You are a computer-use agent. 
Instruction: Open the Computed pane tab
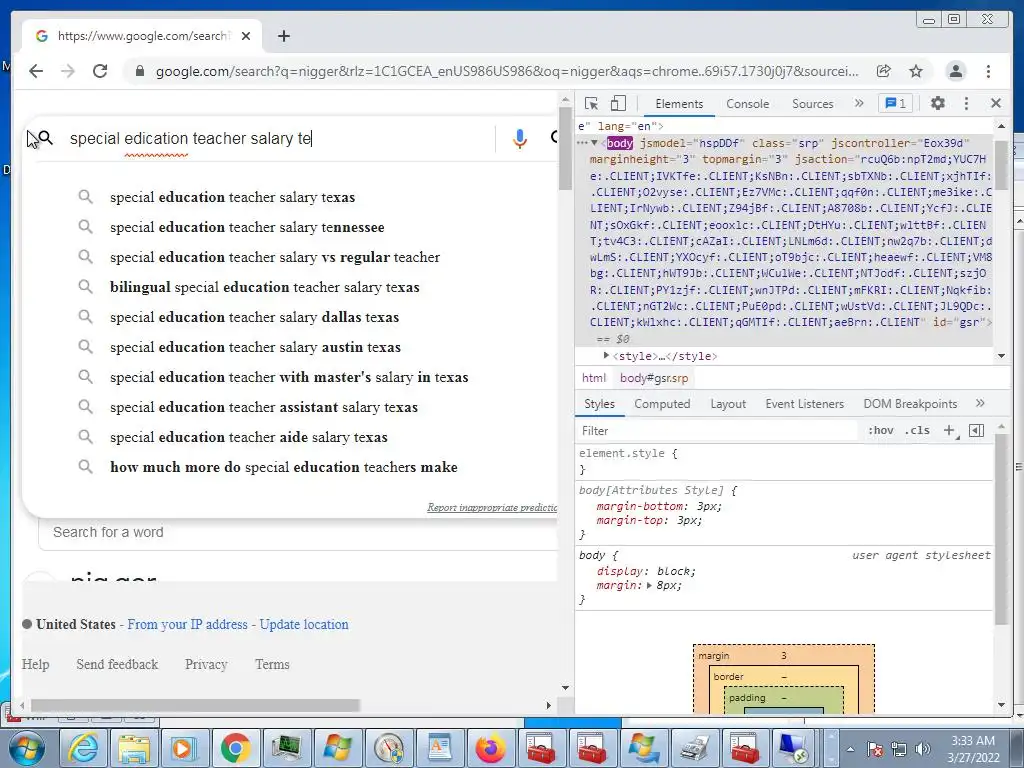coord(662,404)
